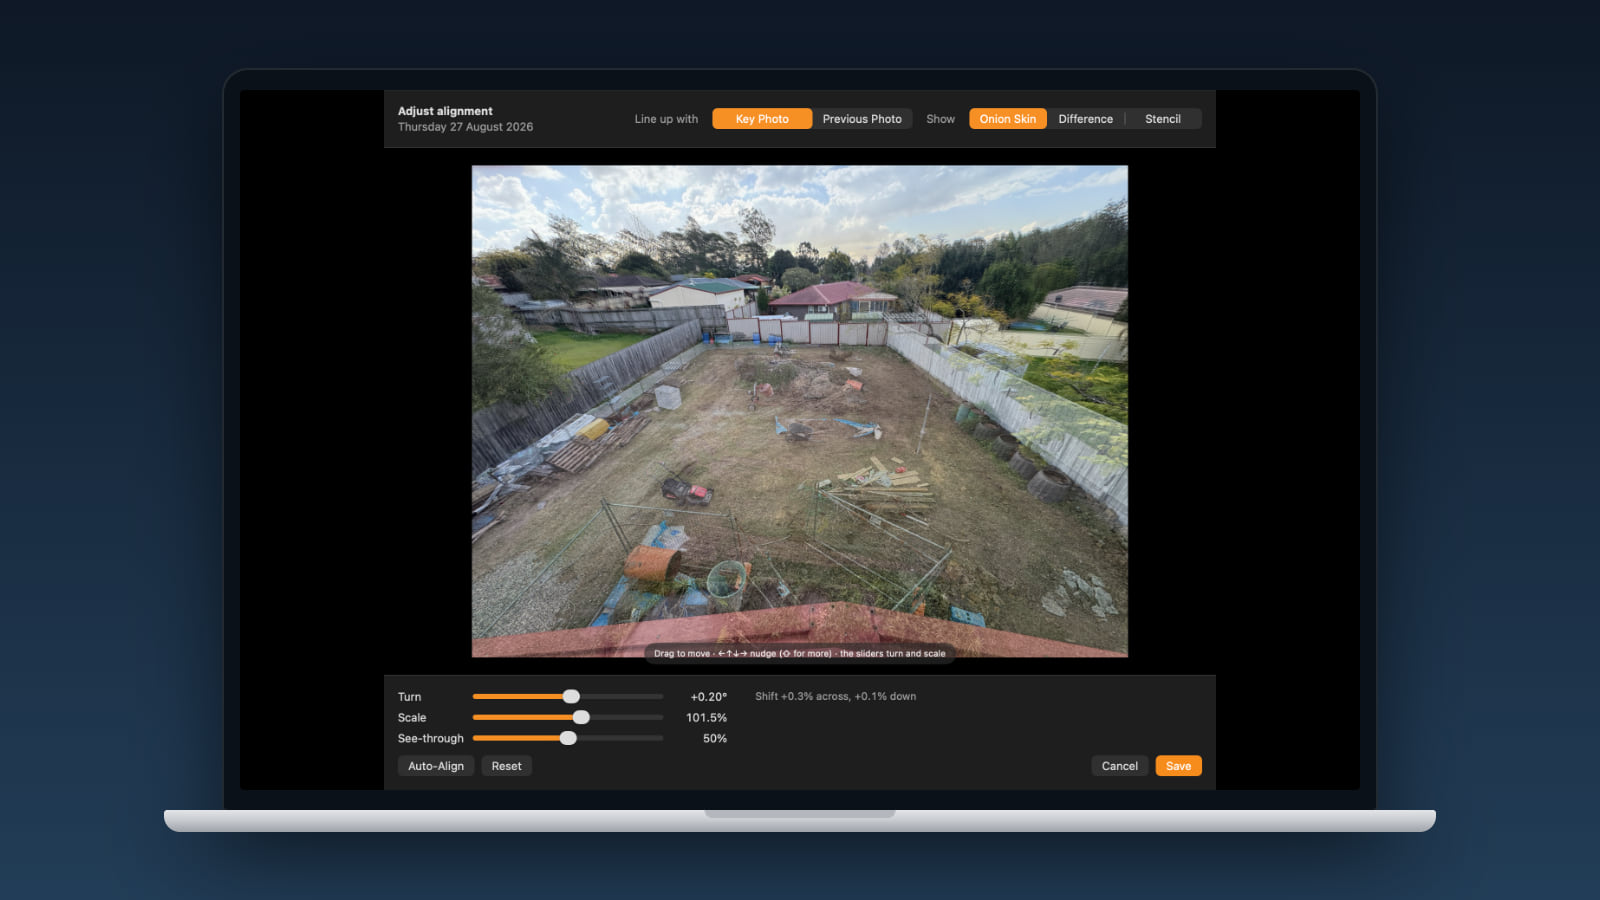Click the backyard photo preview
This screenshot has width=1600, height=900.
(x=800, y=411)
